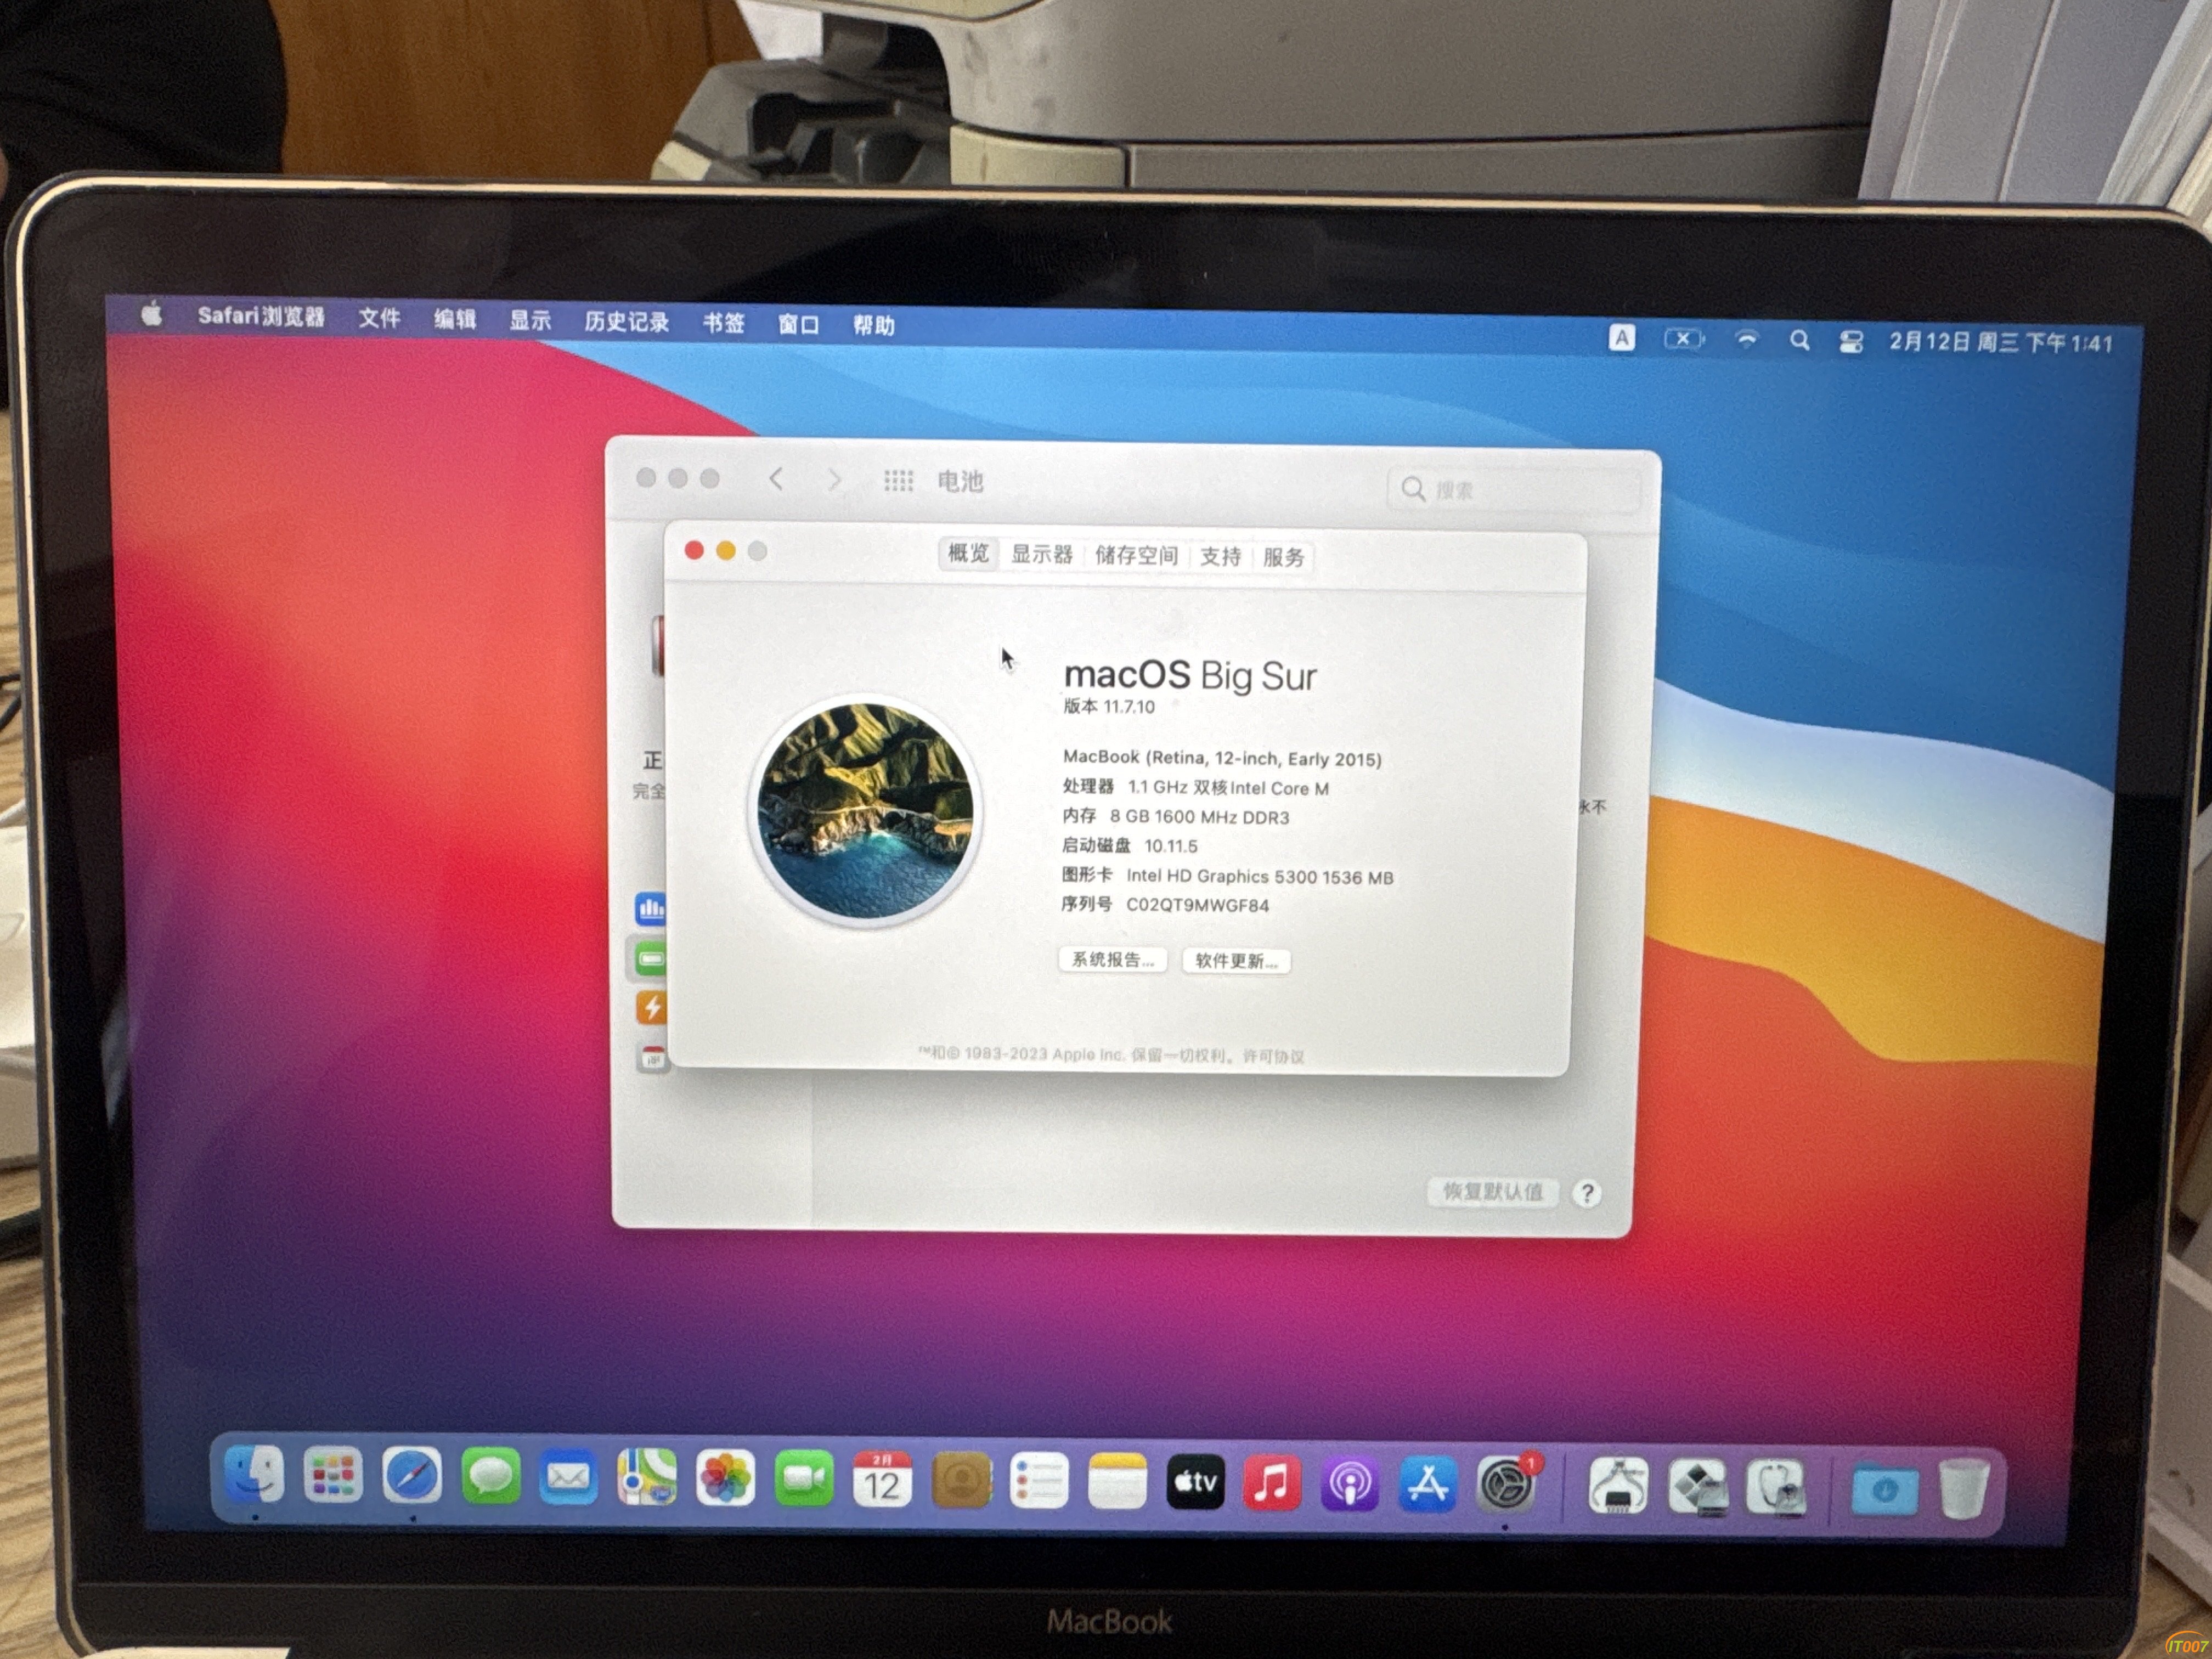Click 软件更新... button
Screen dimensions: 2212x1659
click(x=1236, y=961)
